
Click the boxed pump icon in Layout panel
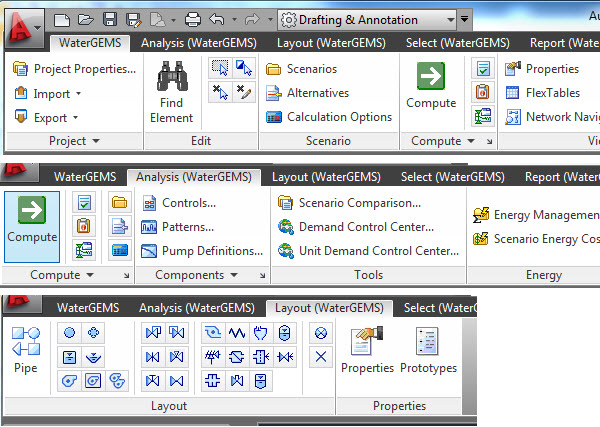93,381
